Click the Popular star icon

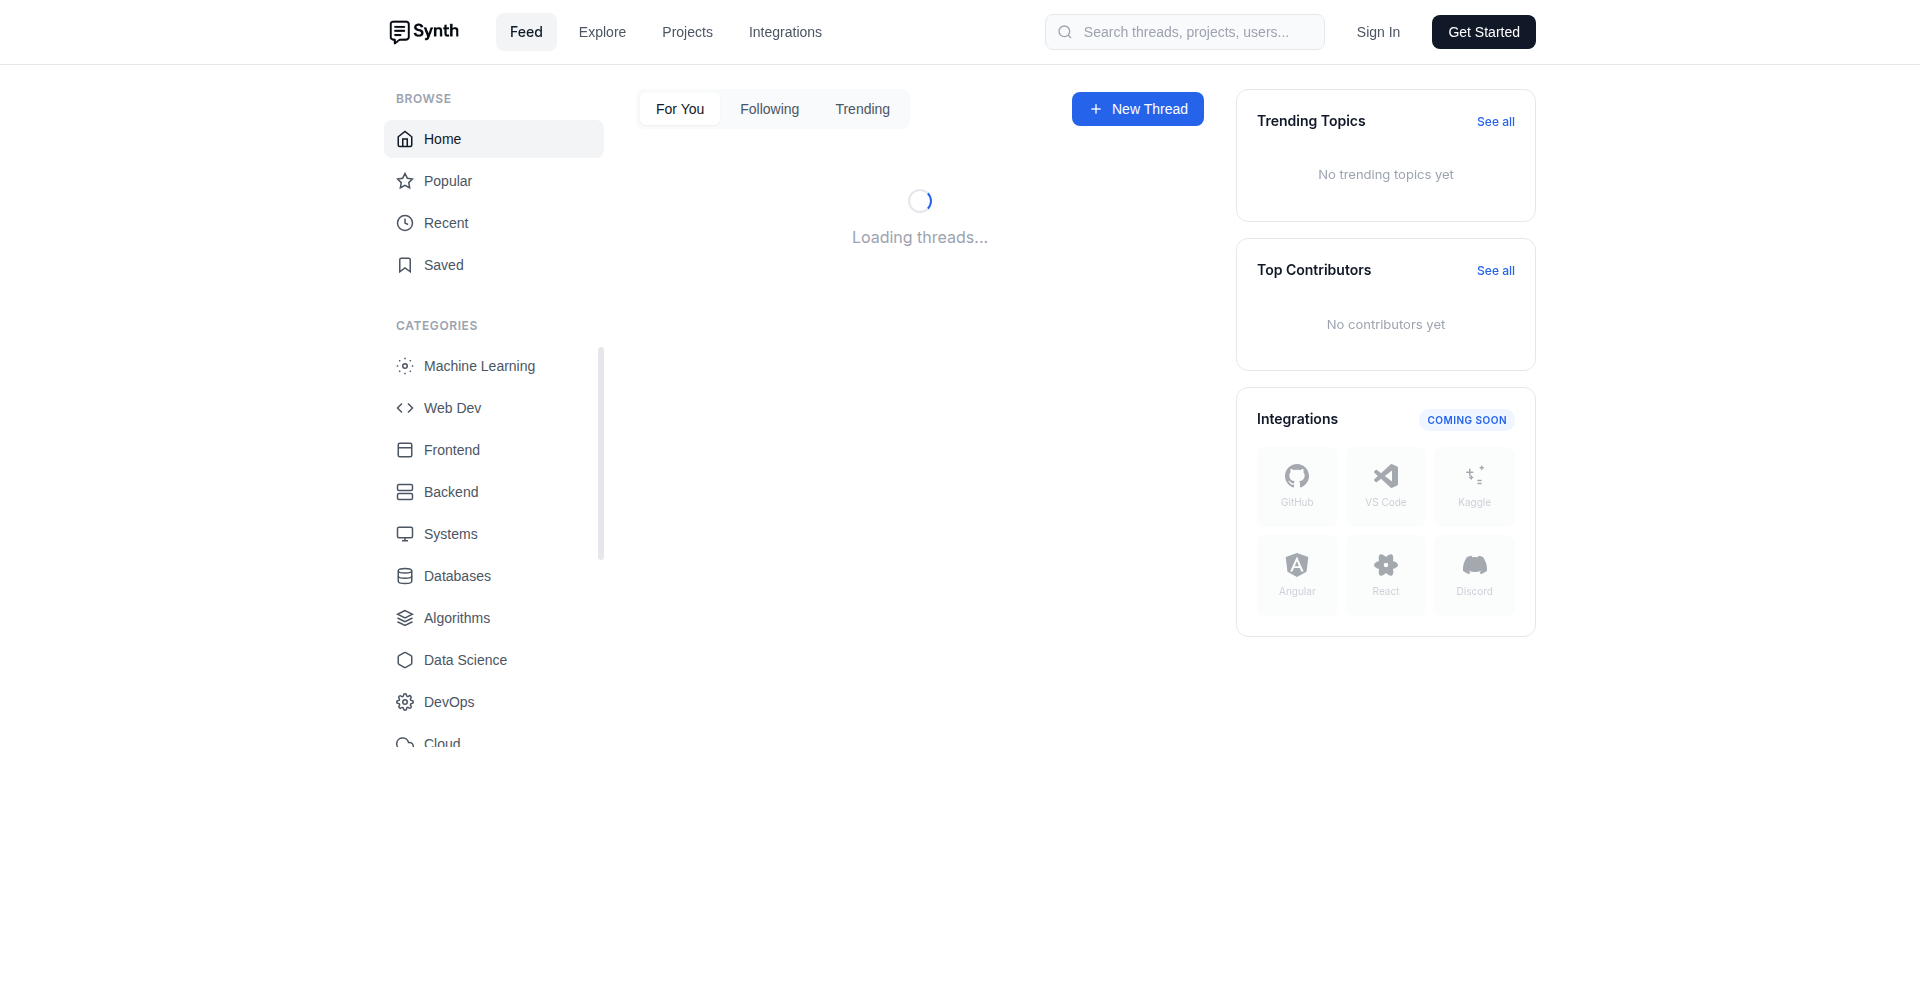tap(405, 181)
